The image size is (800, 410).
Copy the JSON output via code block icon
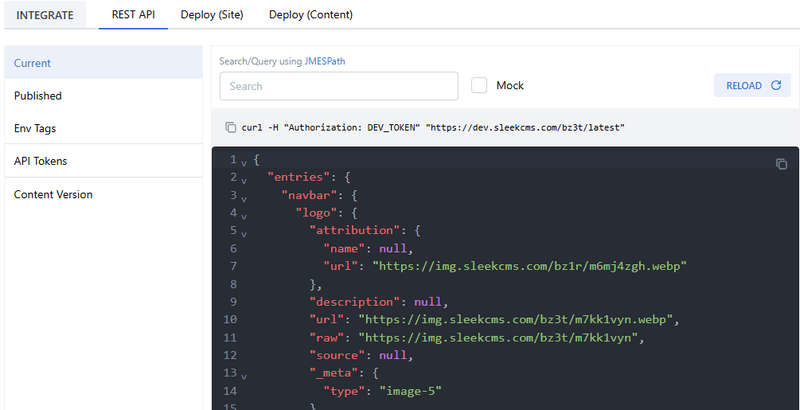(781, 164)
